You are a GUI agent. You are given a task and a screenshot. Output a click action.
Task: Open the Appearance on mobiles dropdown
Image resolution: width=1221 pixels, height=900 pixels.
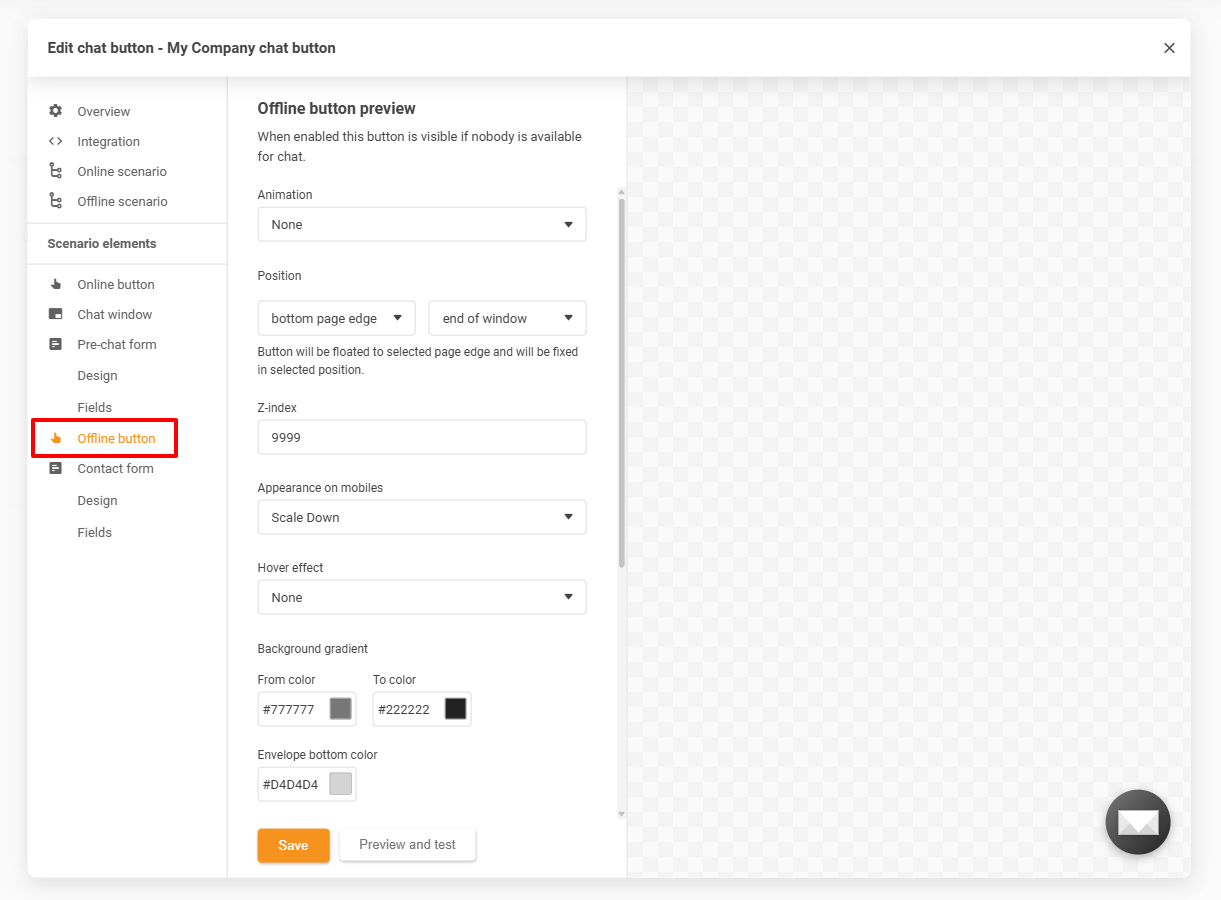[x=421, y=517]
